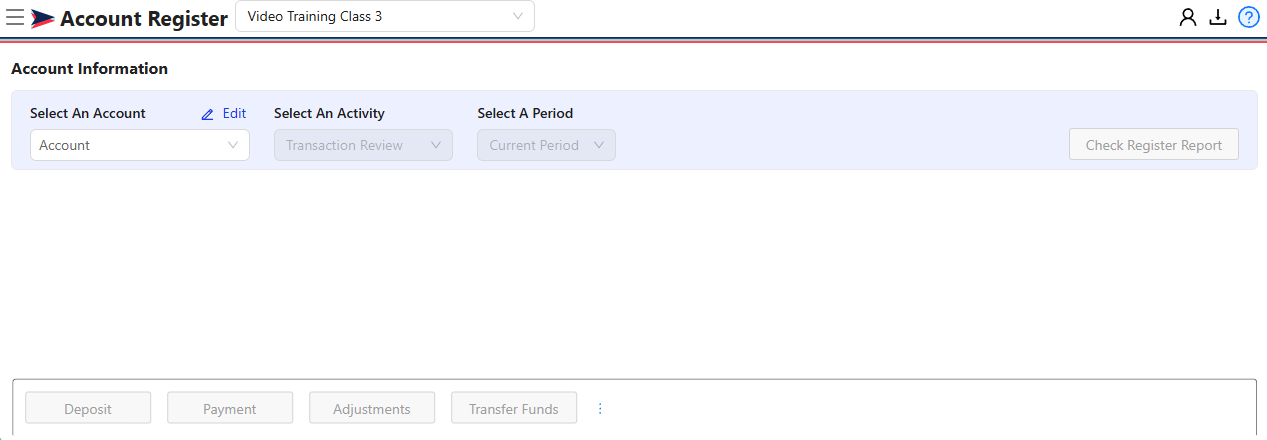Screen dimensions: 1267x440
Task: Open the help question mark icon
Action: click(1248, 17)
